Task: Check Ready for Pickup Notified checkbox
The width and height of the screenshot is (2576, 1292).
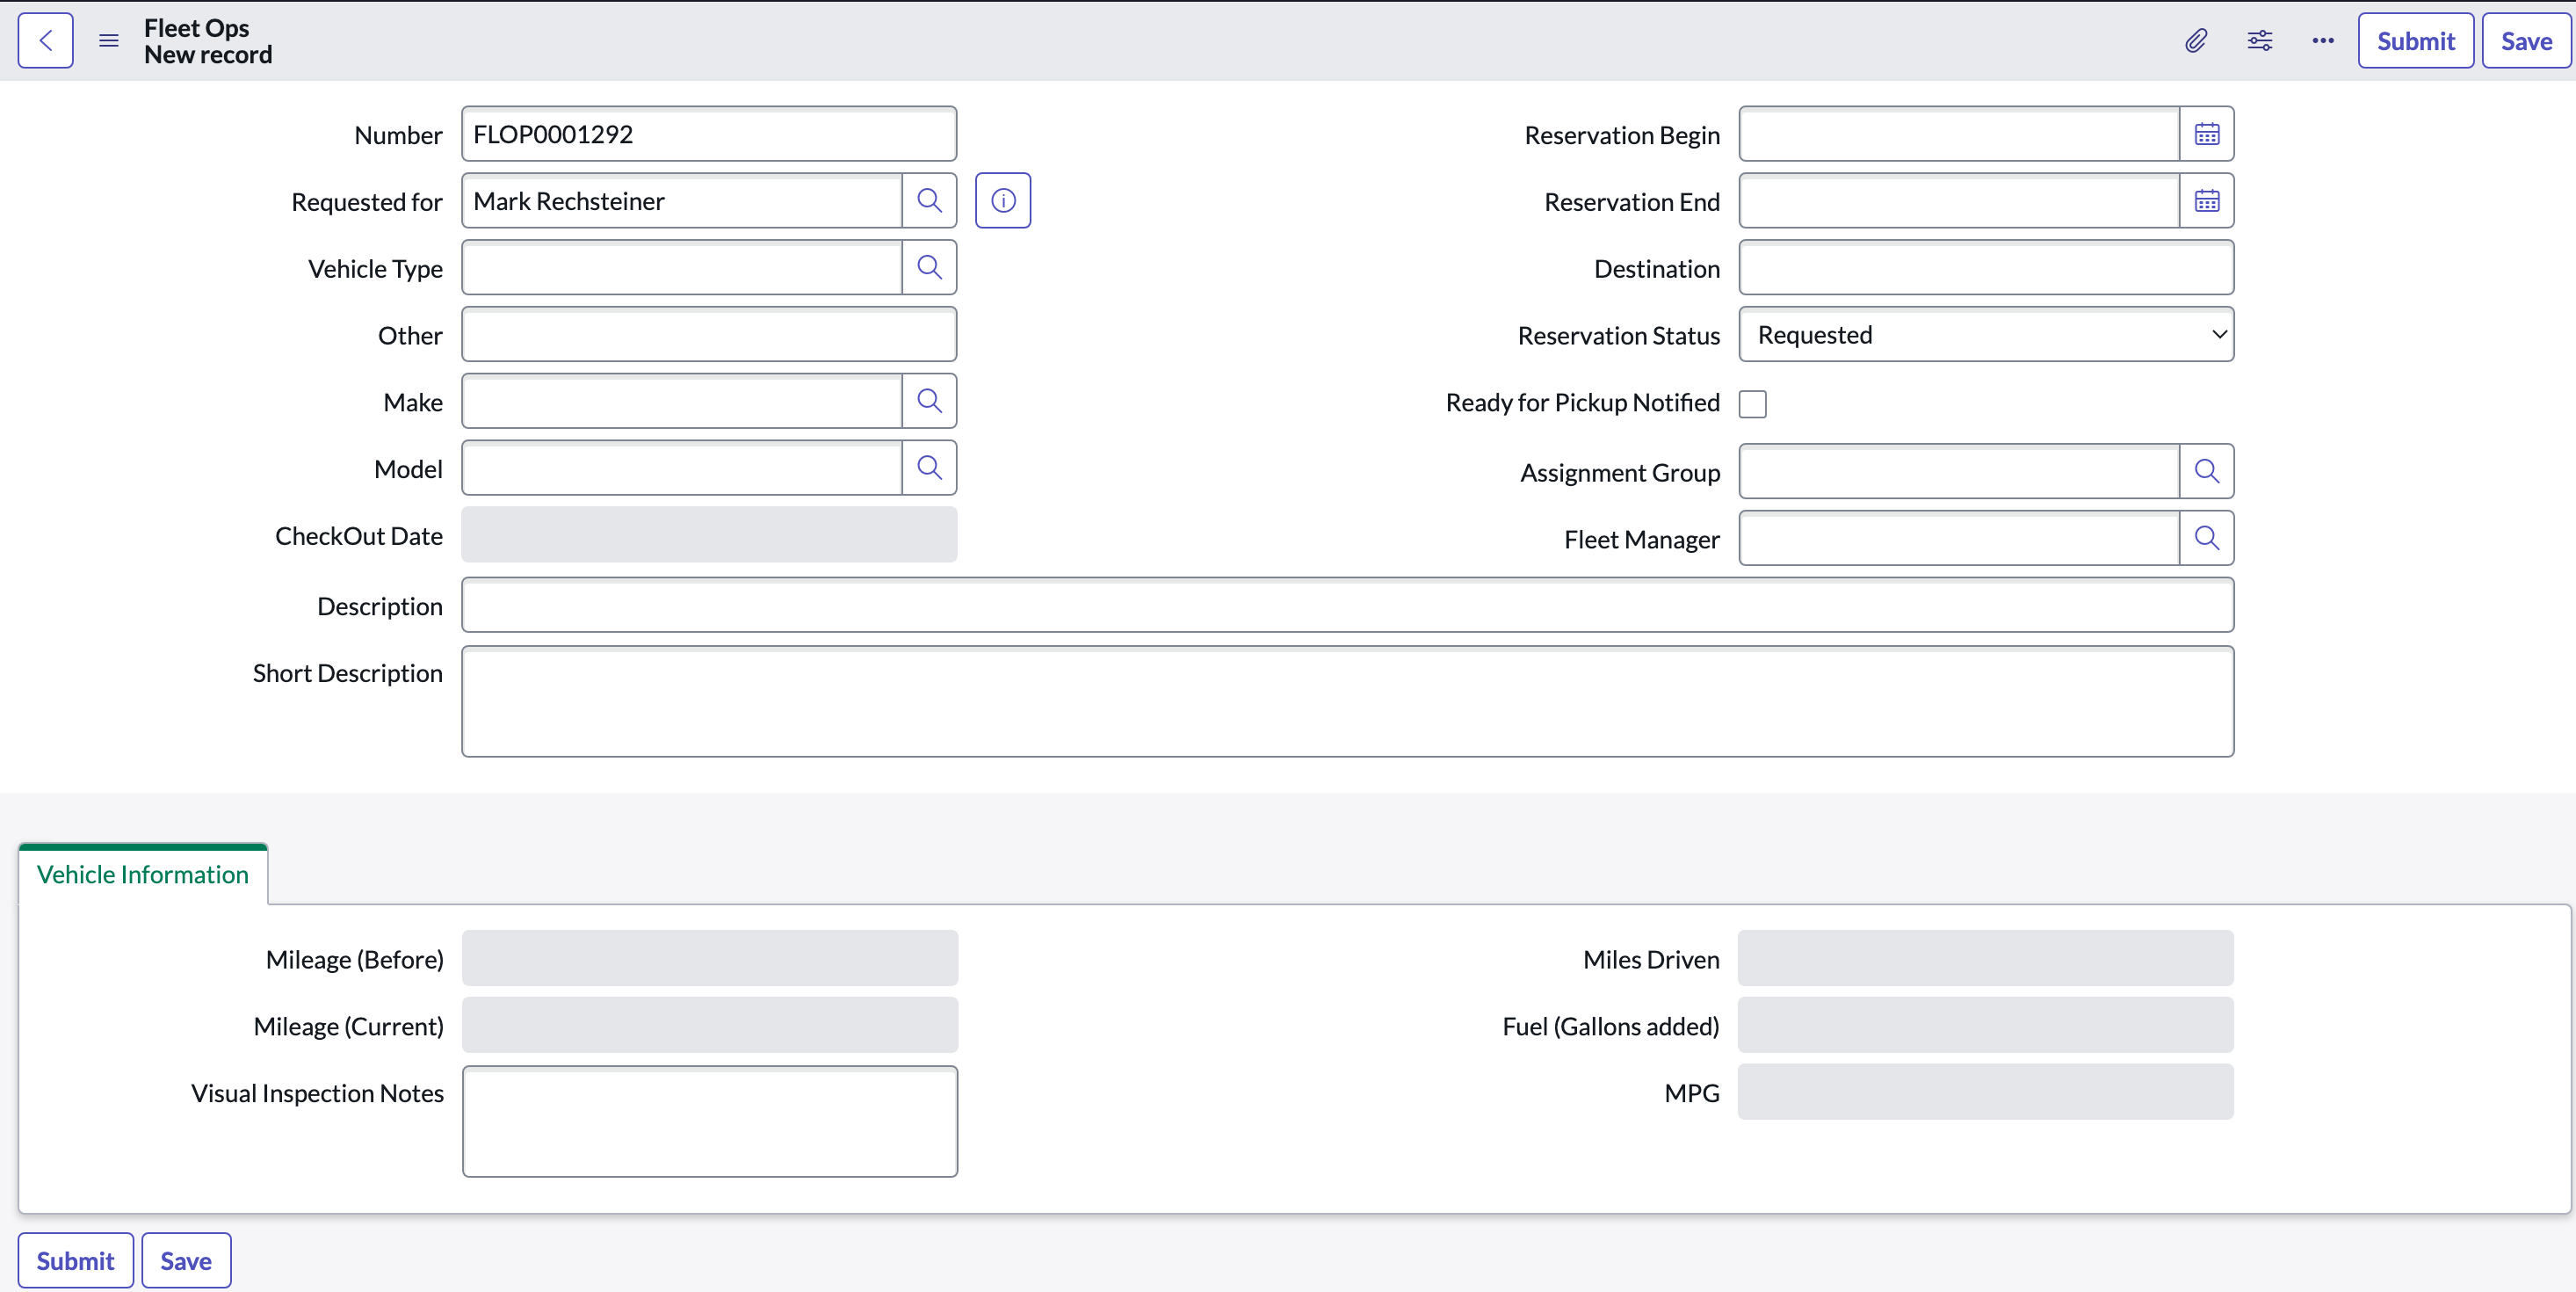Action: click(x=1752, y=404)
